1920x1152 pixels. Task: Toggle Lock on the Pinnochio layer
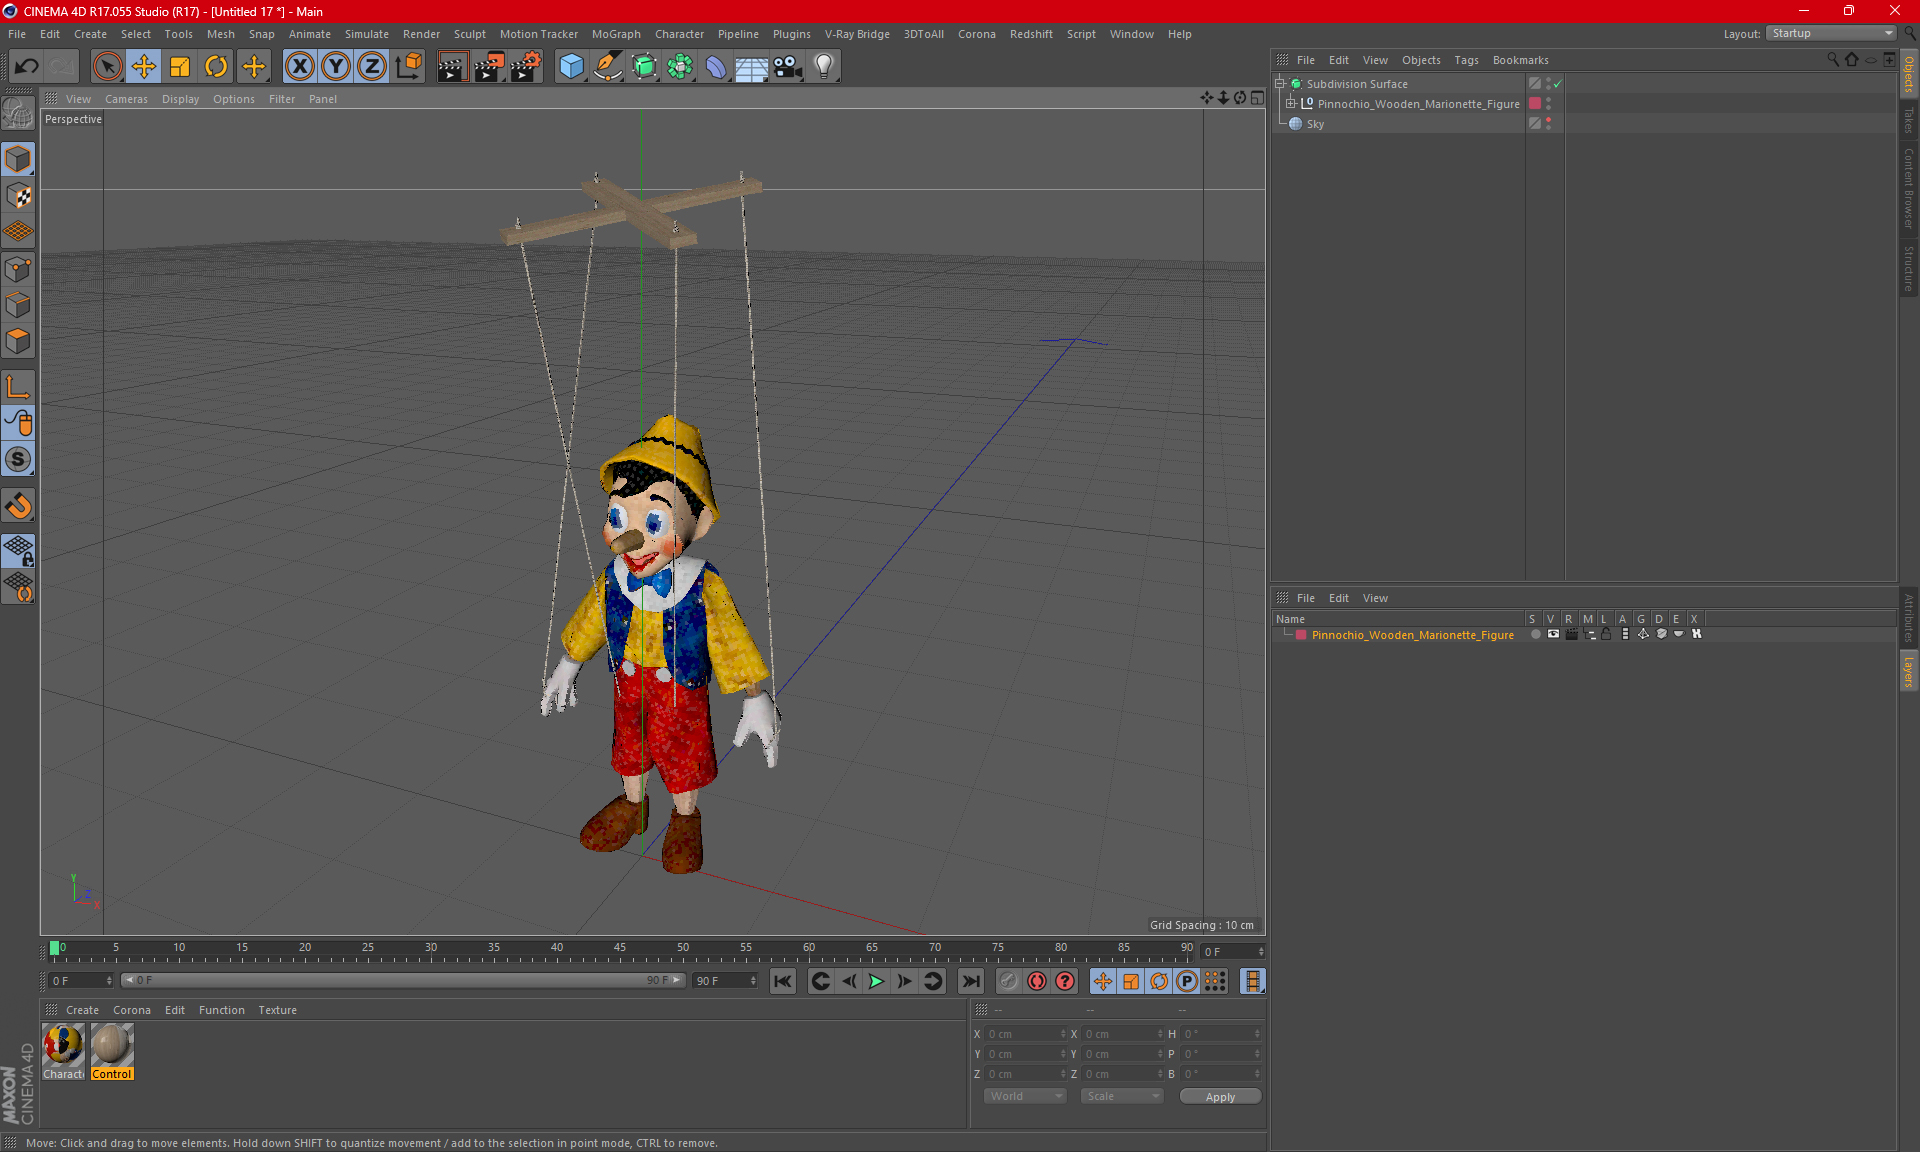[x=1606, y=634]
